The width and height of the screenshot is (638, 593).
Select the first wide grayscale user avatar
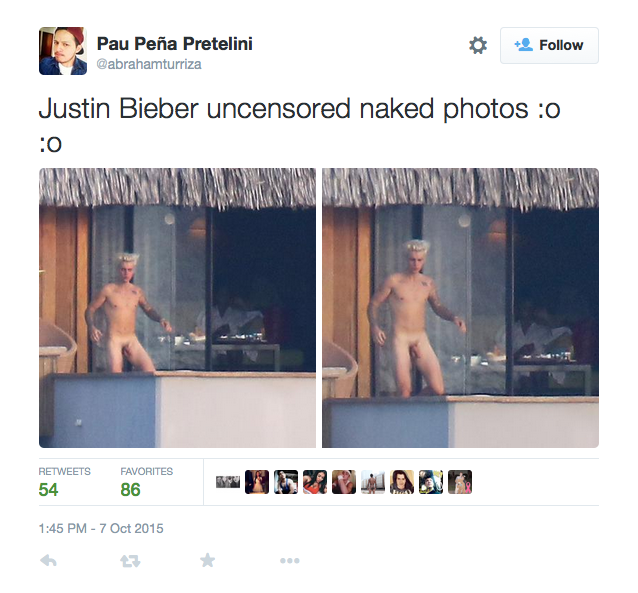(228, 482)
